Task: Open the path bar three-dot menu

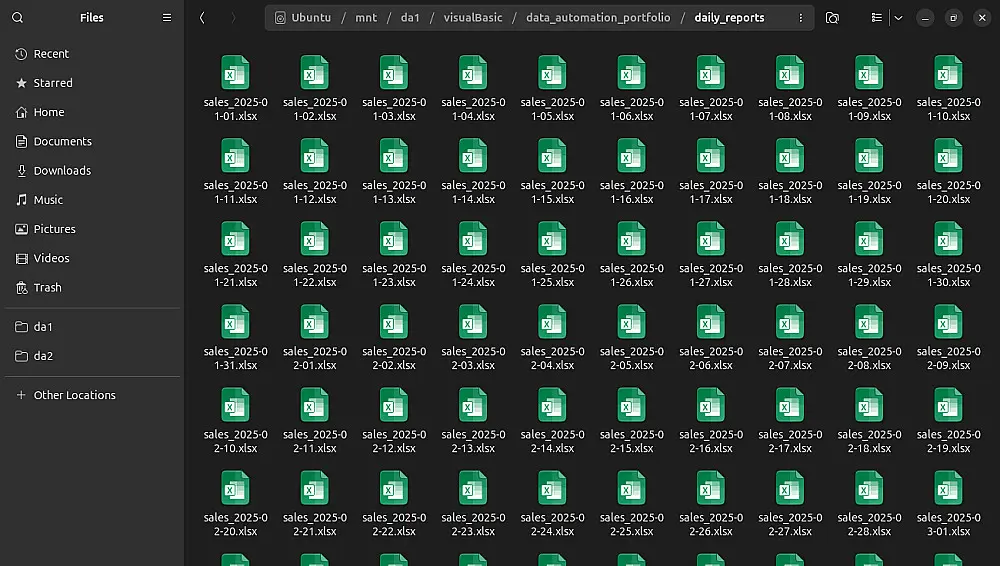Action: click(800, 18)
